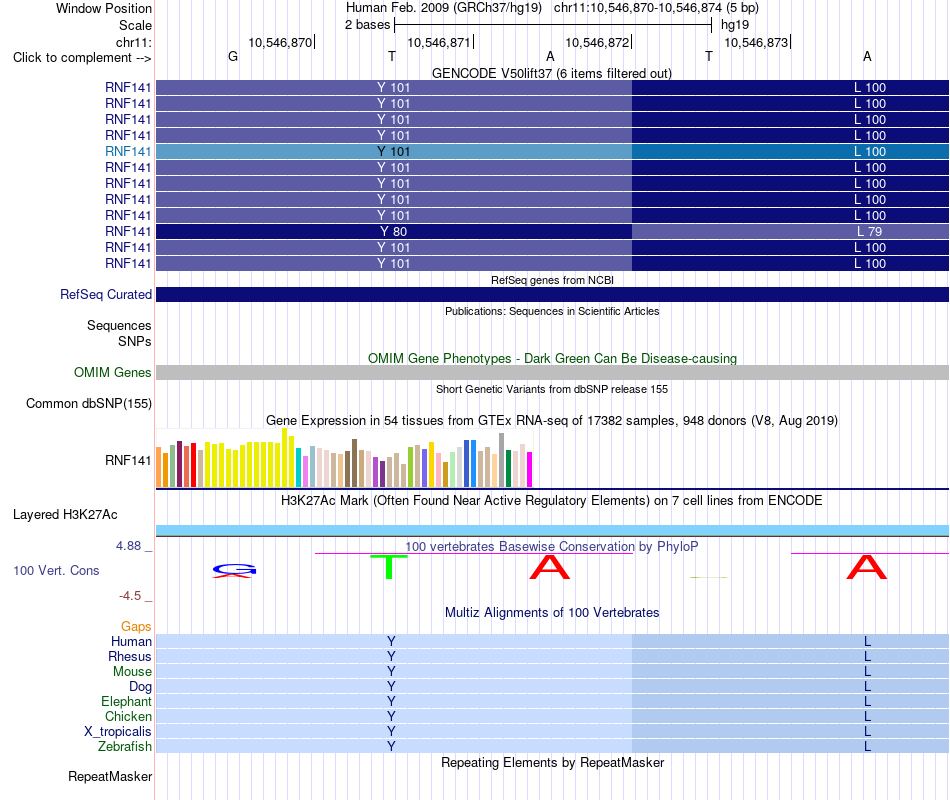Screen dimensions: 950x800
Task: Click the Y 80 codon in the RNF141 track
Action: click(x=394, y=232)
